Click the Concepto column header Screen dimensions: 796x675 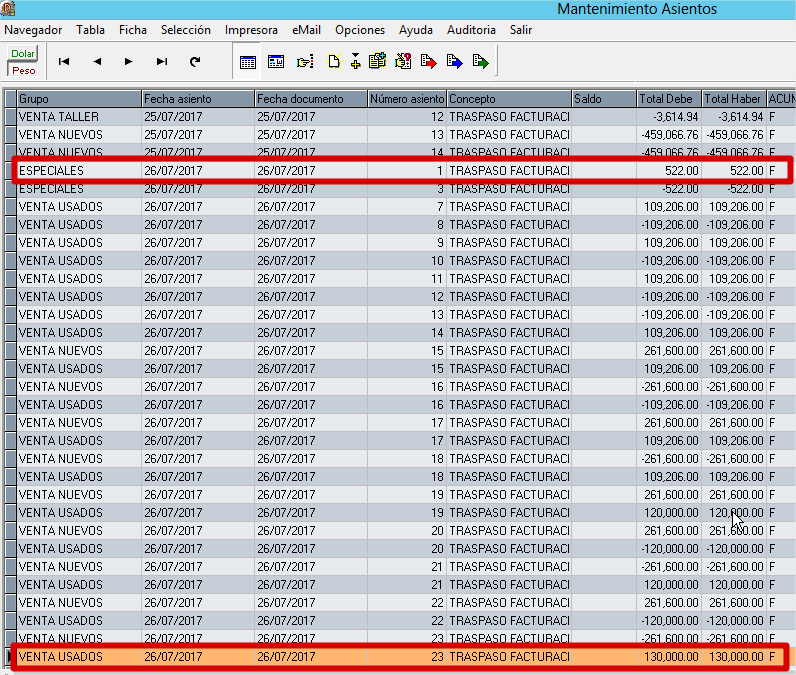pyautogui.click(x=509, y=99)
